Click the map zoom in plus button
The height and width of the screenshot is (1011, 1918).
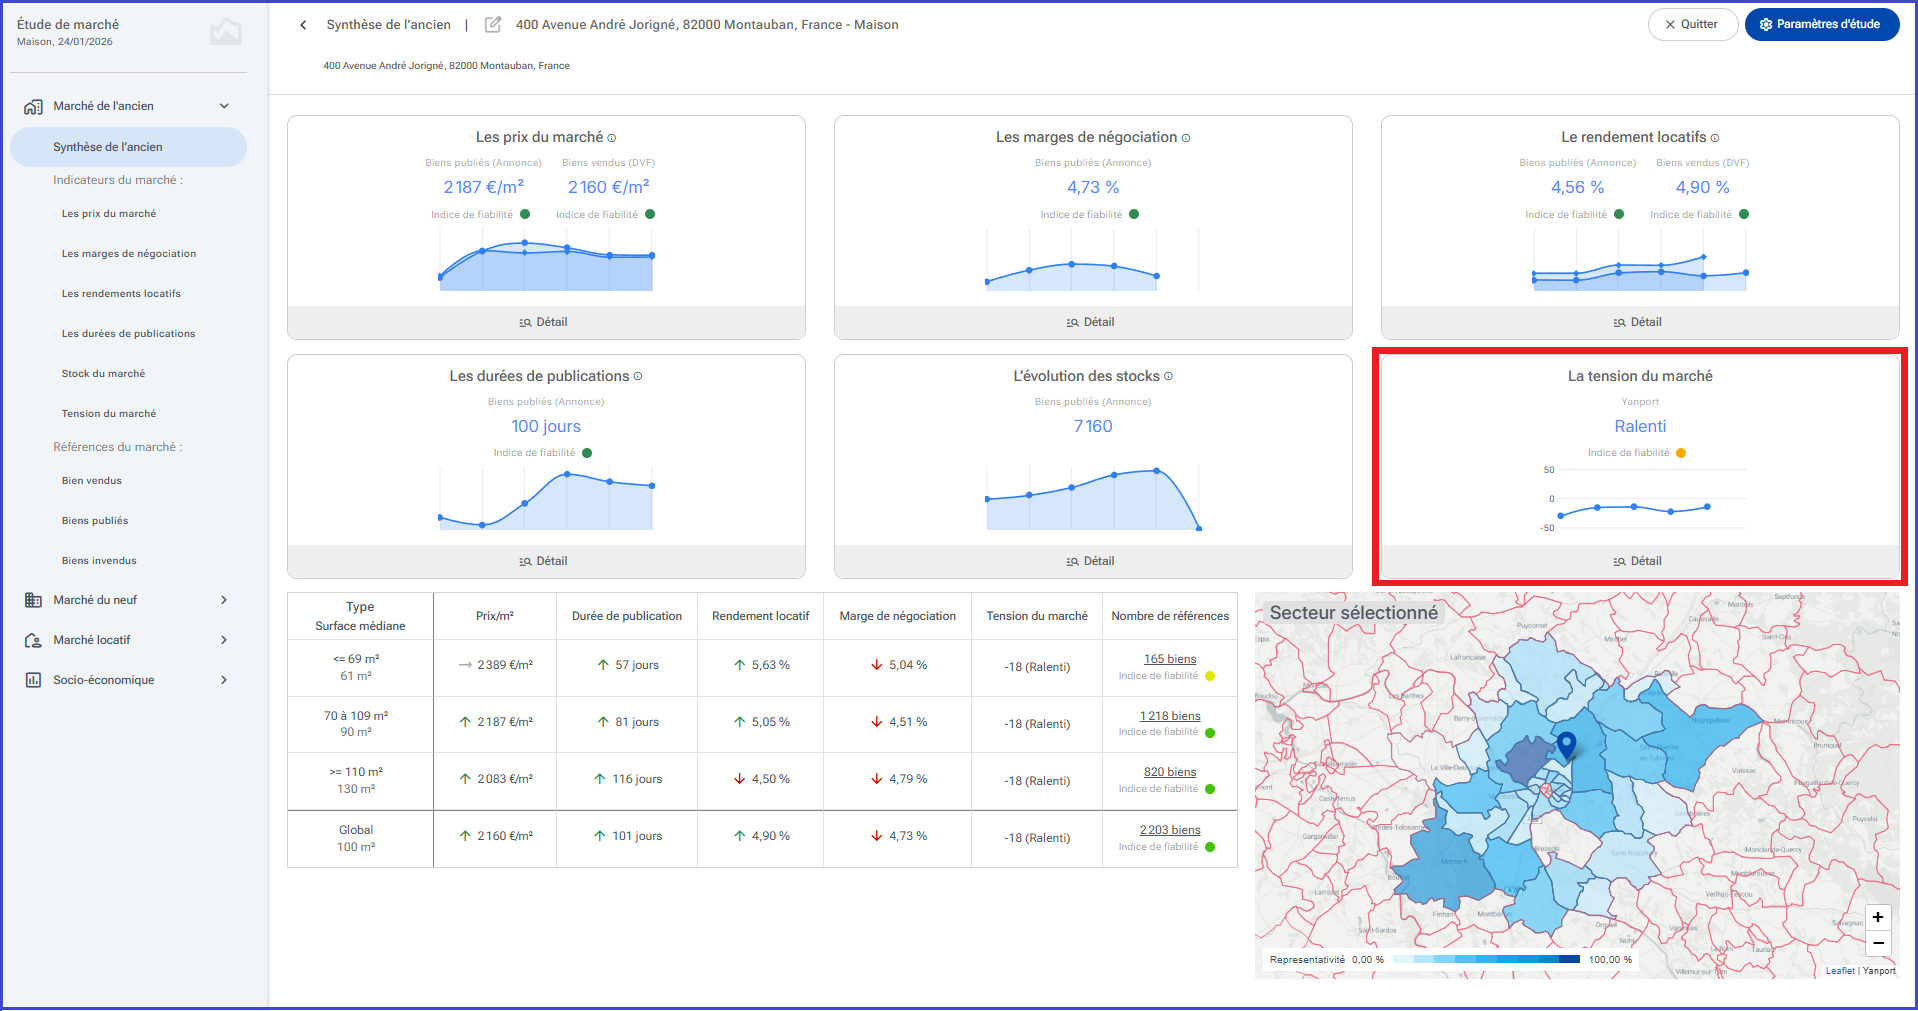coord(1878,917)
